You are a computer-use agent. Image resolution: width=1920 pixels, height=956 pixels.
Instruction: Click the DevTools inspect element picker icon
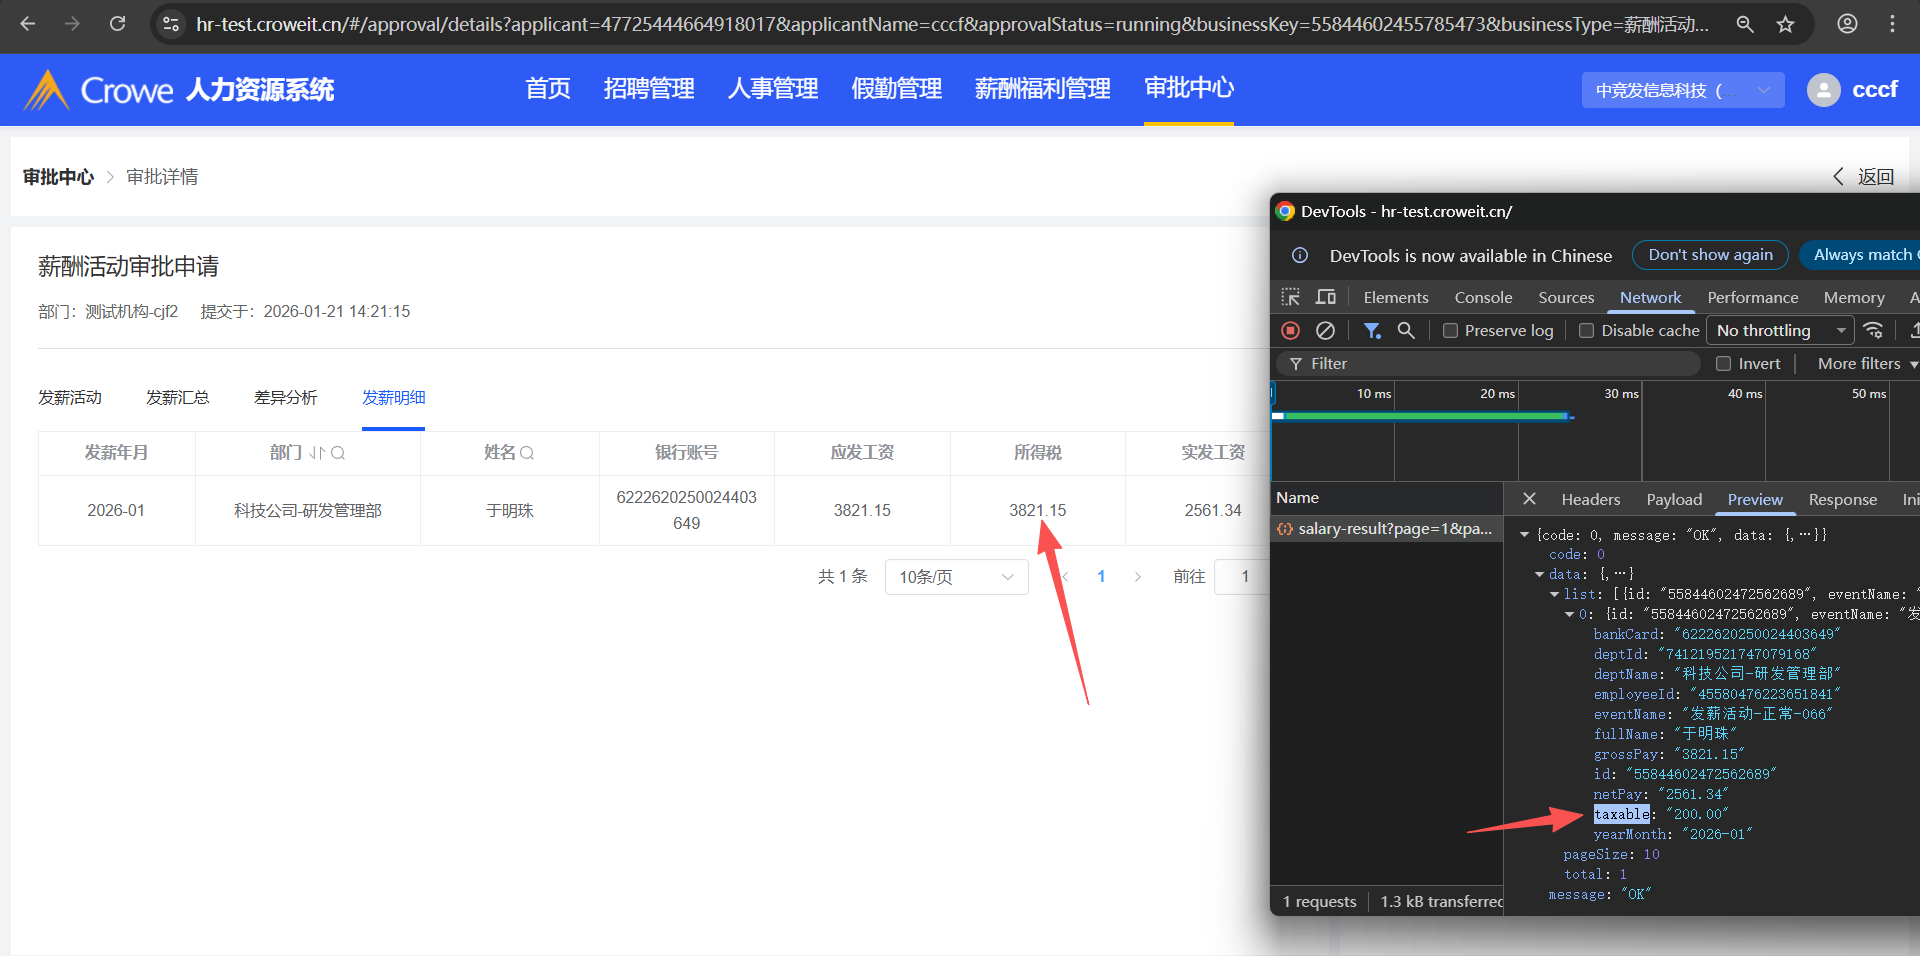point(1291,297)
